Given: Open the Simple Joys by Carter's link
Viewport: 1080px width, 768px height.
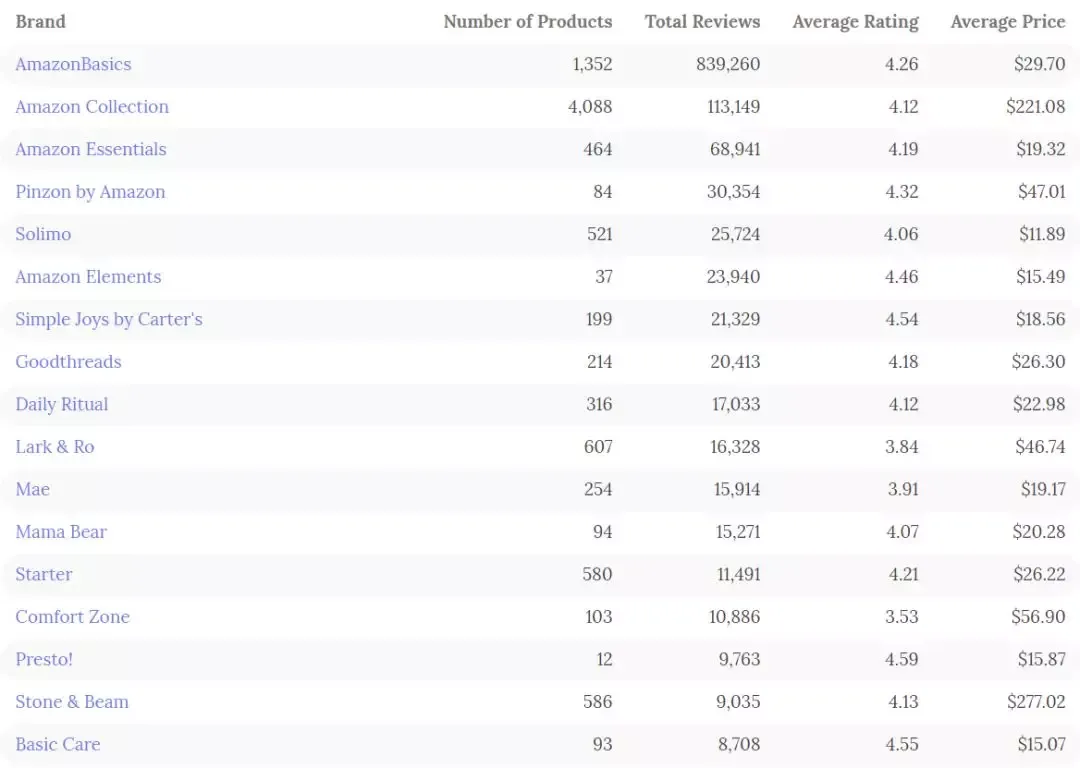Looking at the screenshot, I should coord(109,320).
